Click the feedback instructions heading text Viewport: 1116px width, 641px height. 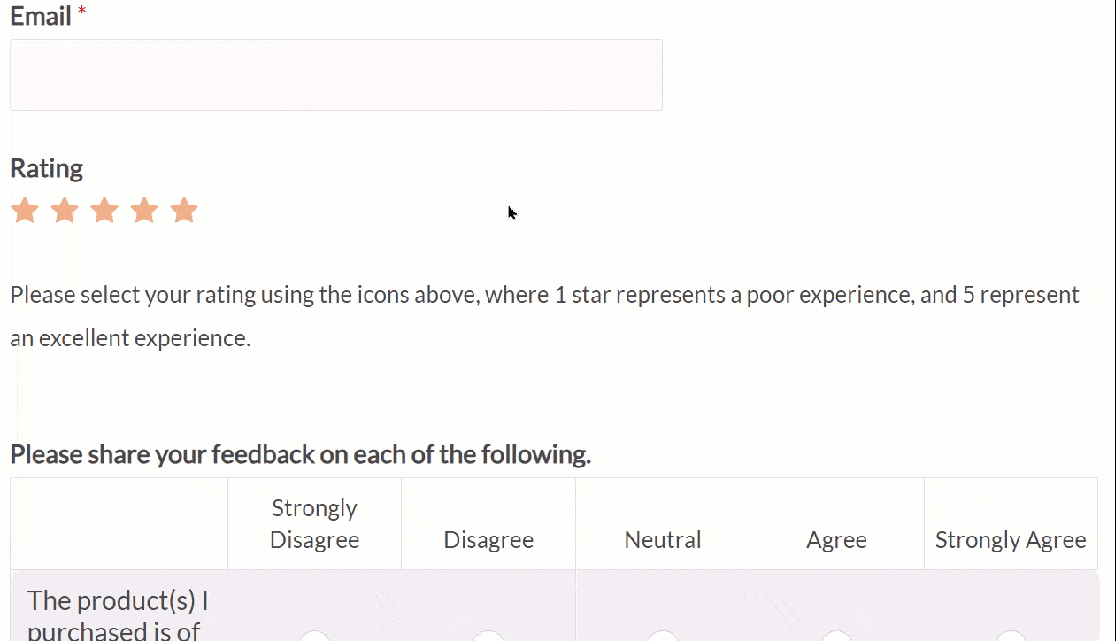click(300, 454)
